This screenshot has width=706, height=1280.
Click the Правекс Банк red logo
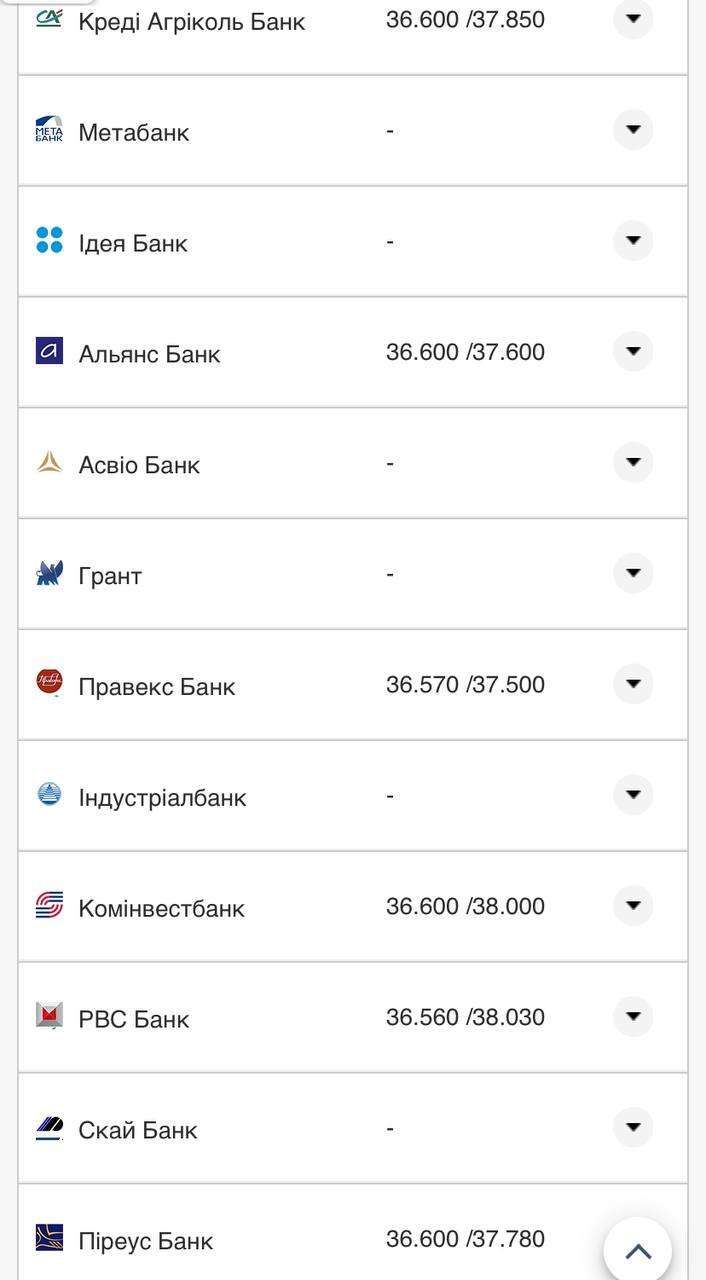tap(49, 683)
